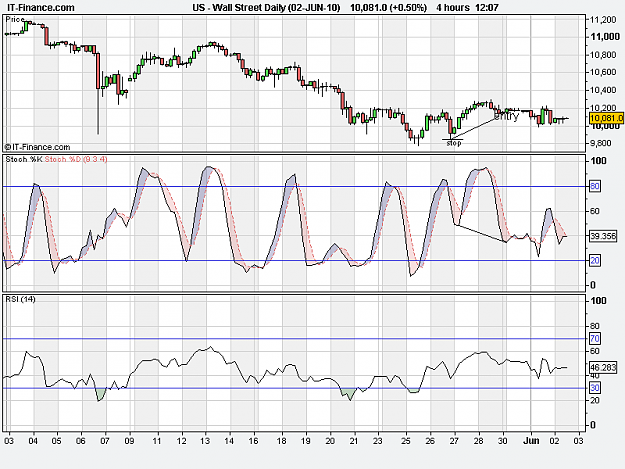
Task: Click the 'RSI (14)' indicator label
Action: 20,299
